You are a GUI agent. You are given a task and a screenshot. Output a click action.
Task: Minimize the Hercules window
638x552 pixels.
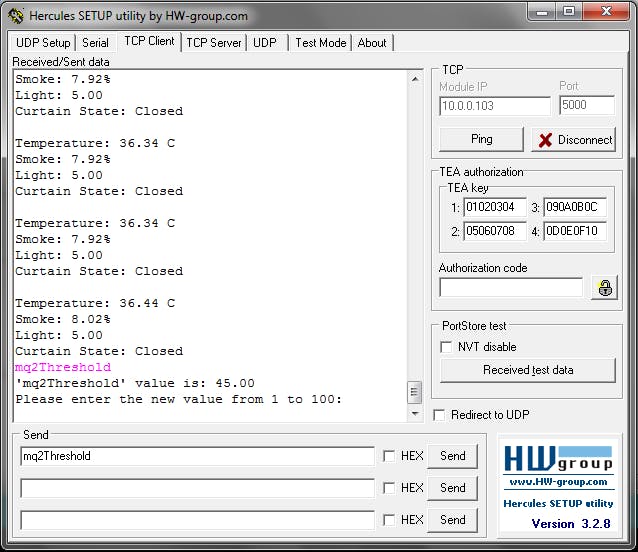click(x=542, y=12)
